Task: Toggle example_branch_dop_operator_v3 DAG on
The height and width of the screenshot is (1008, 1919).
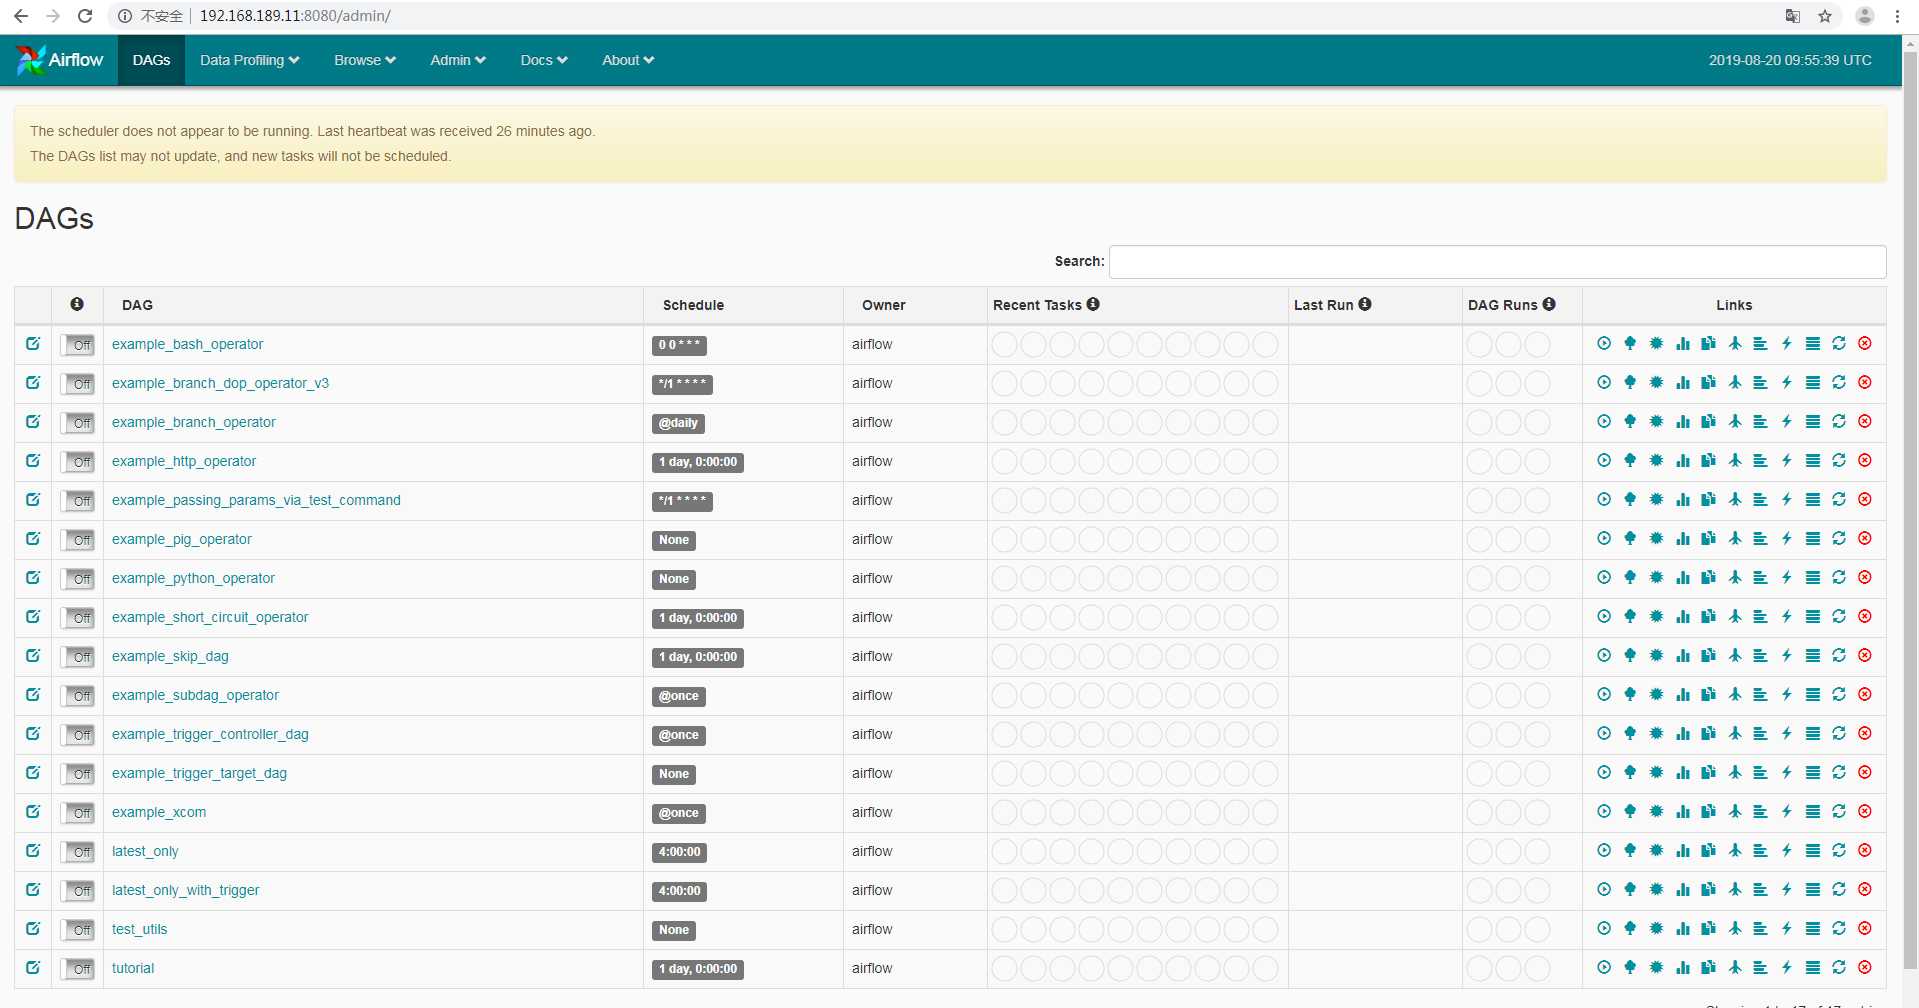Action: (77, 384)
